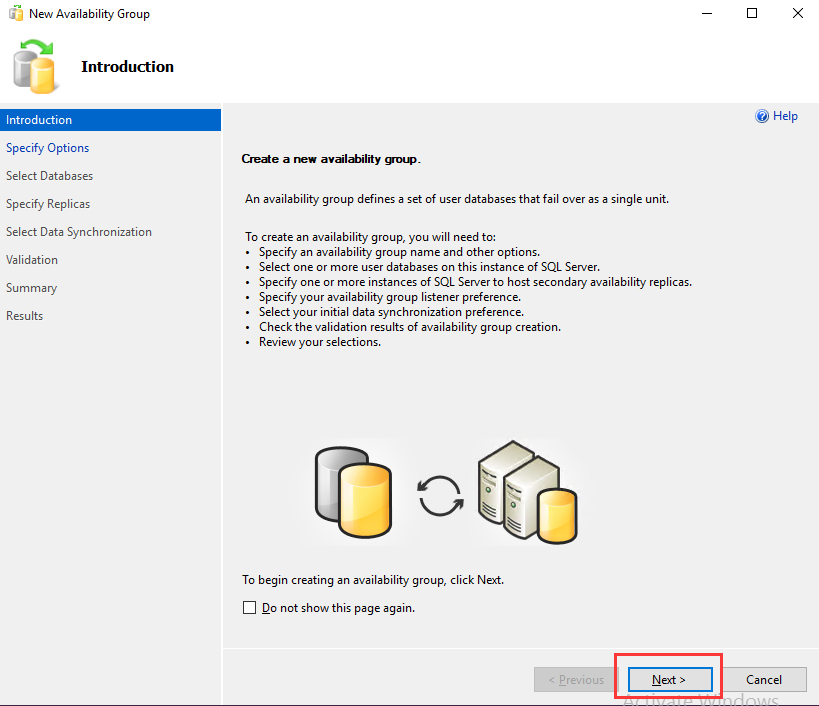The image size is (819, 706).
Task: Click the server towers with database illustration
Action: [x=528, y=492]
